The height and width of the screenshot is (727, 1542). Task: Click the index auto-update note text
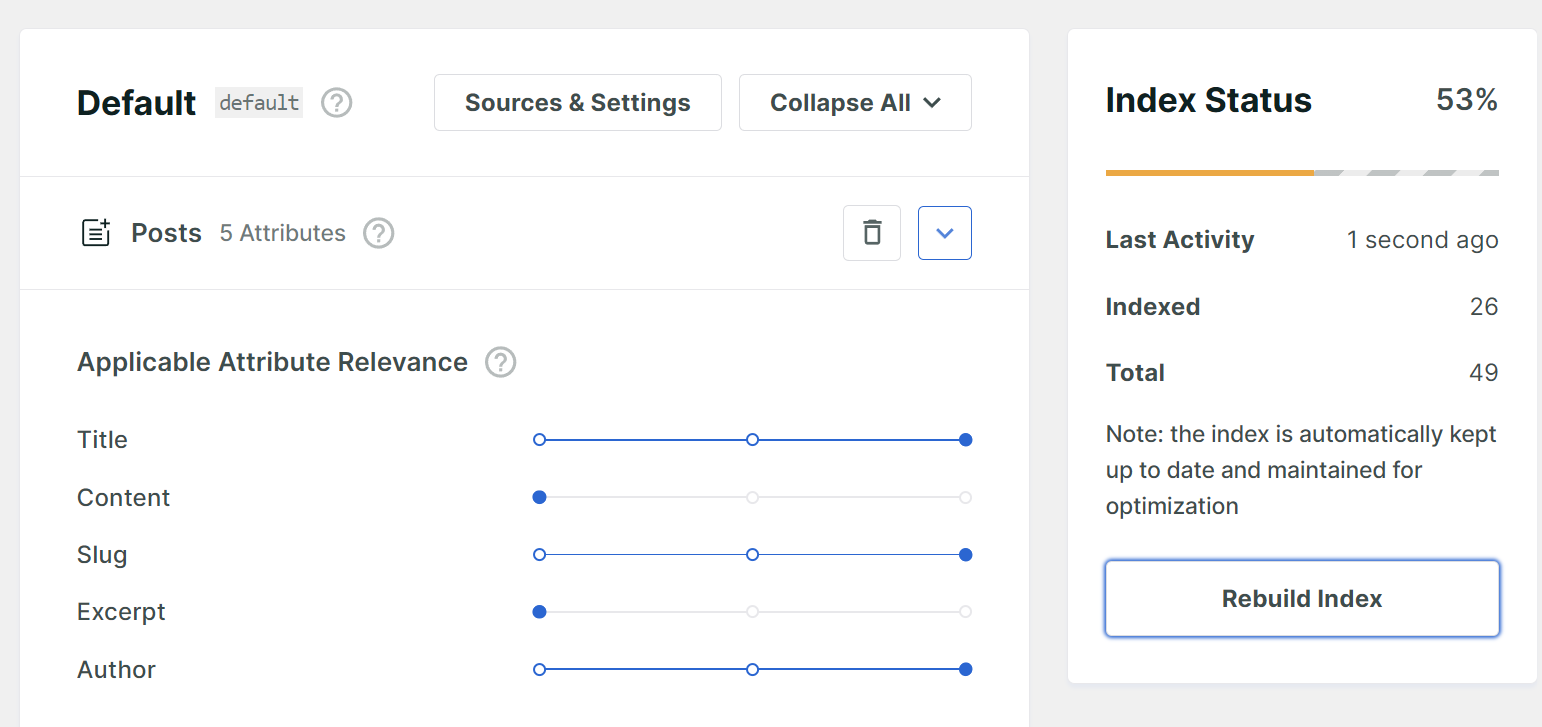point(1301,470)
